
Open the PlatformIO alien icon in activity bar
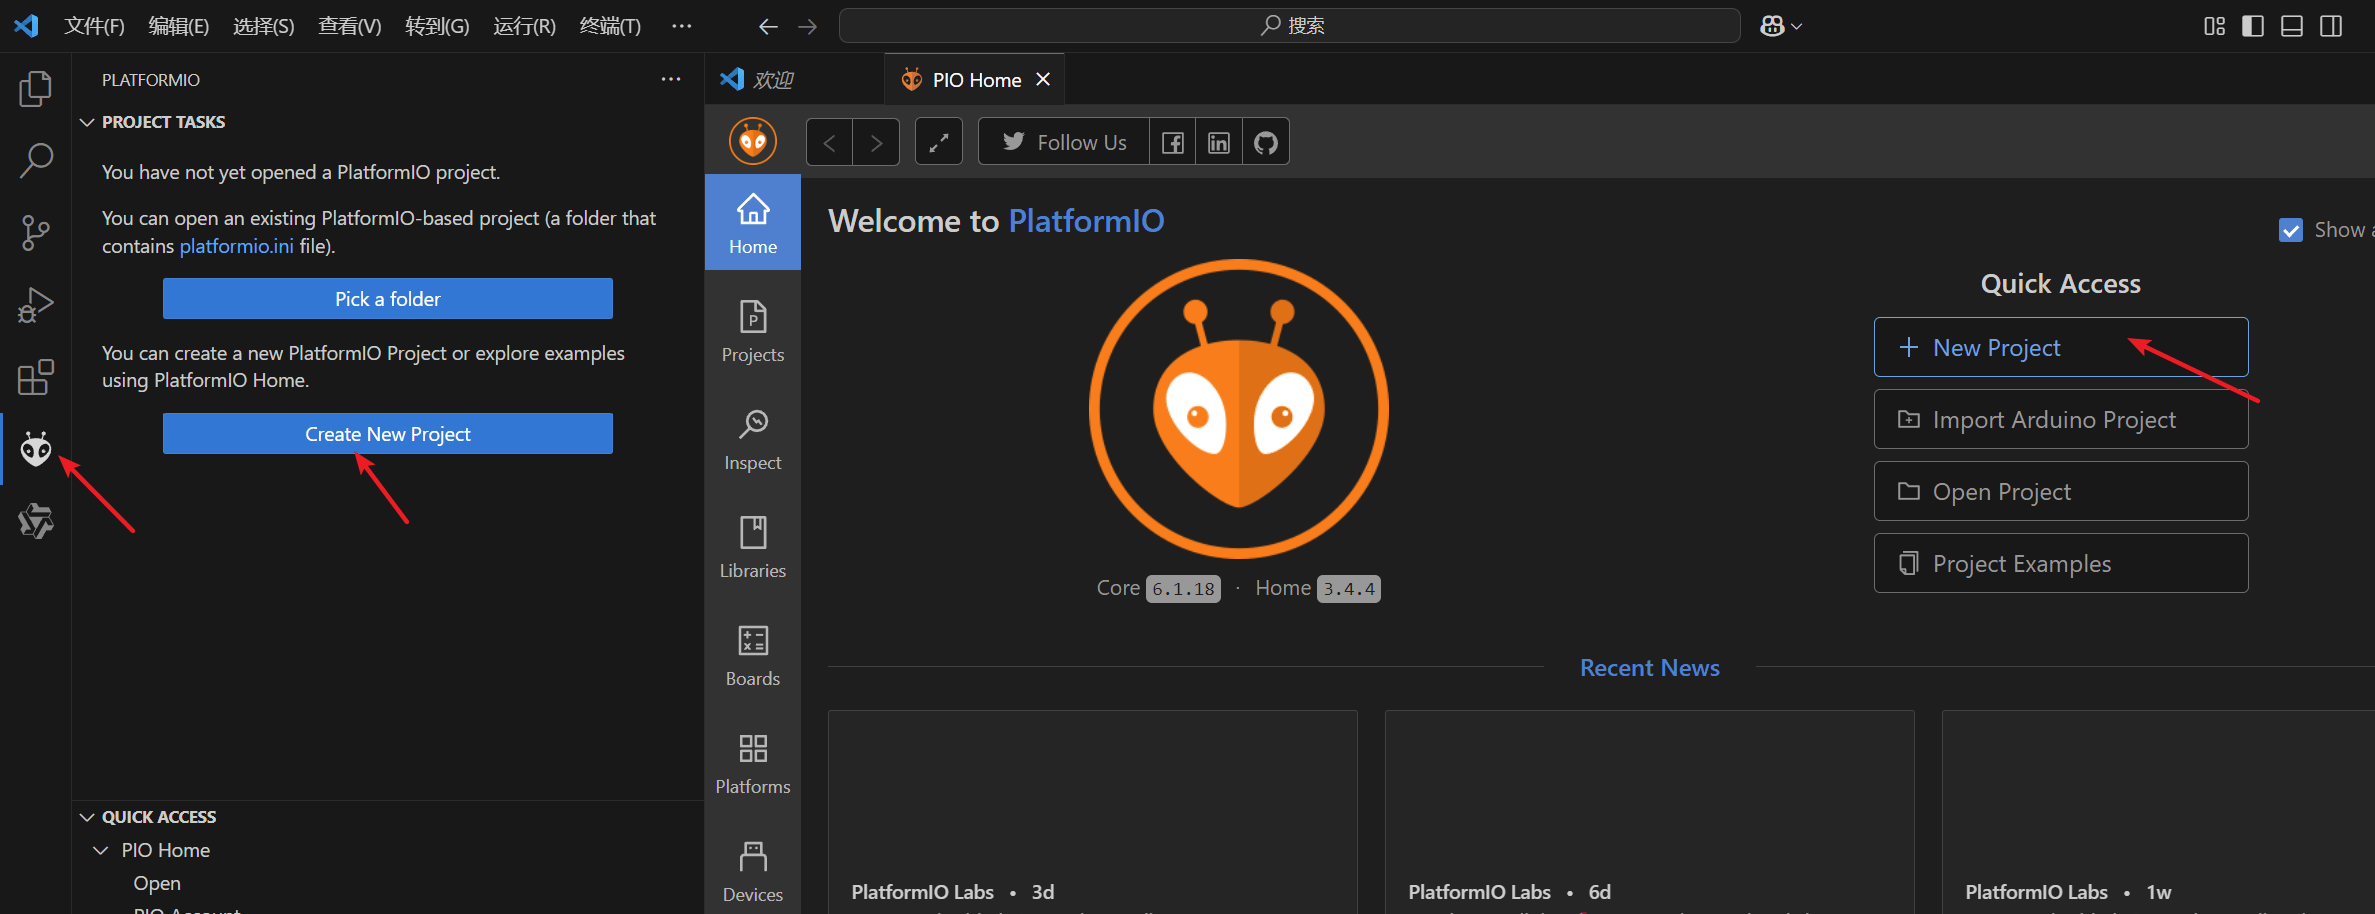pos(36,449)
